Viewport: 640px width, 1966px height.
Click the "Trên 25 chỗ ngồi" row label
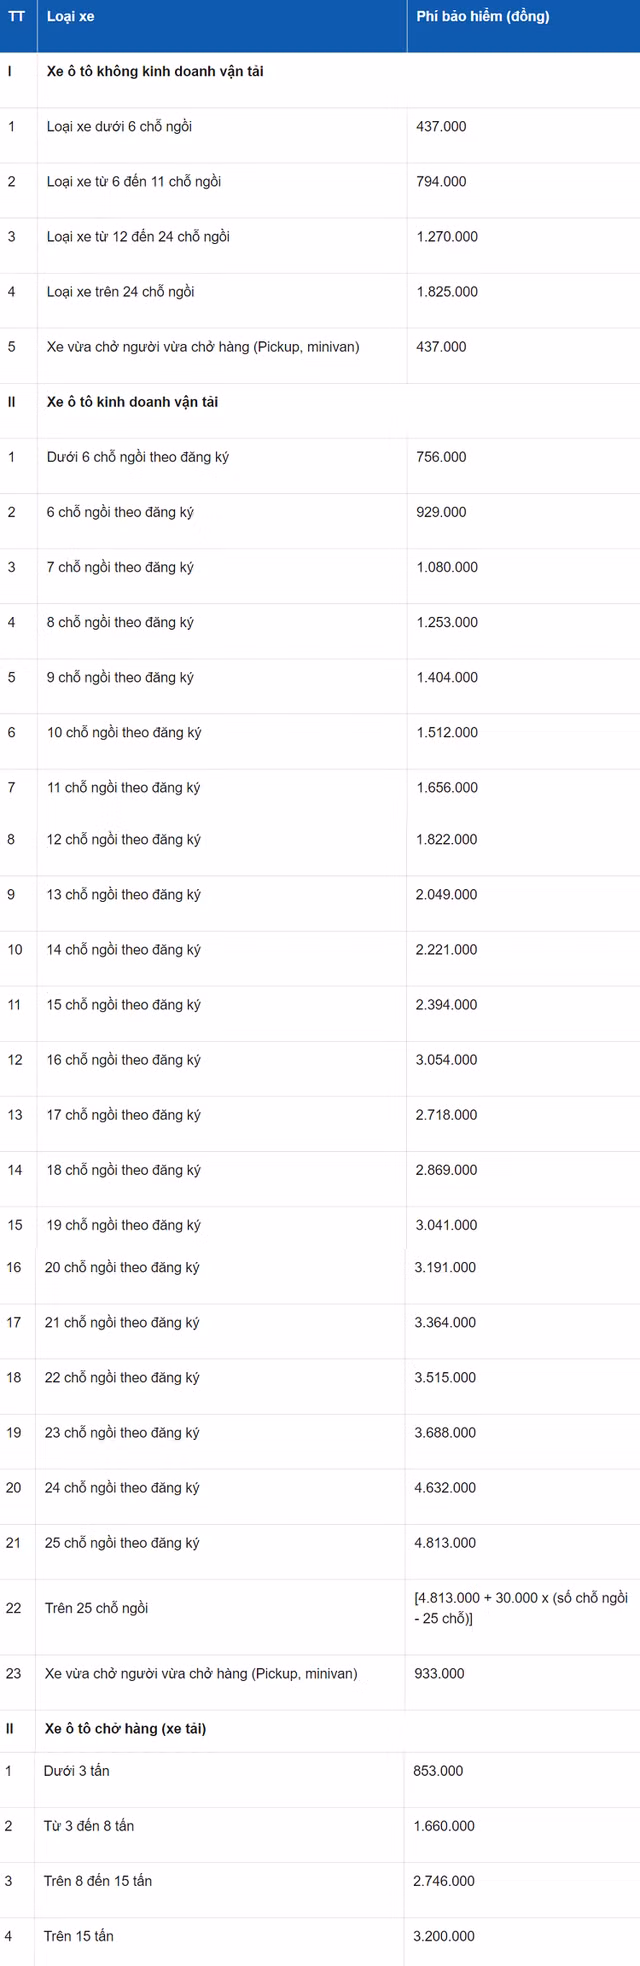point(96,1608)
